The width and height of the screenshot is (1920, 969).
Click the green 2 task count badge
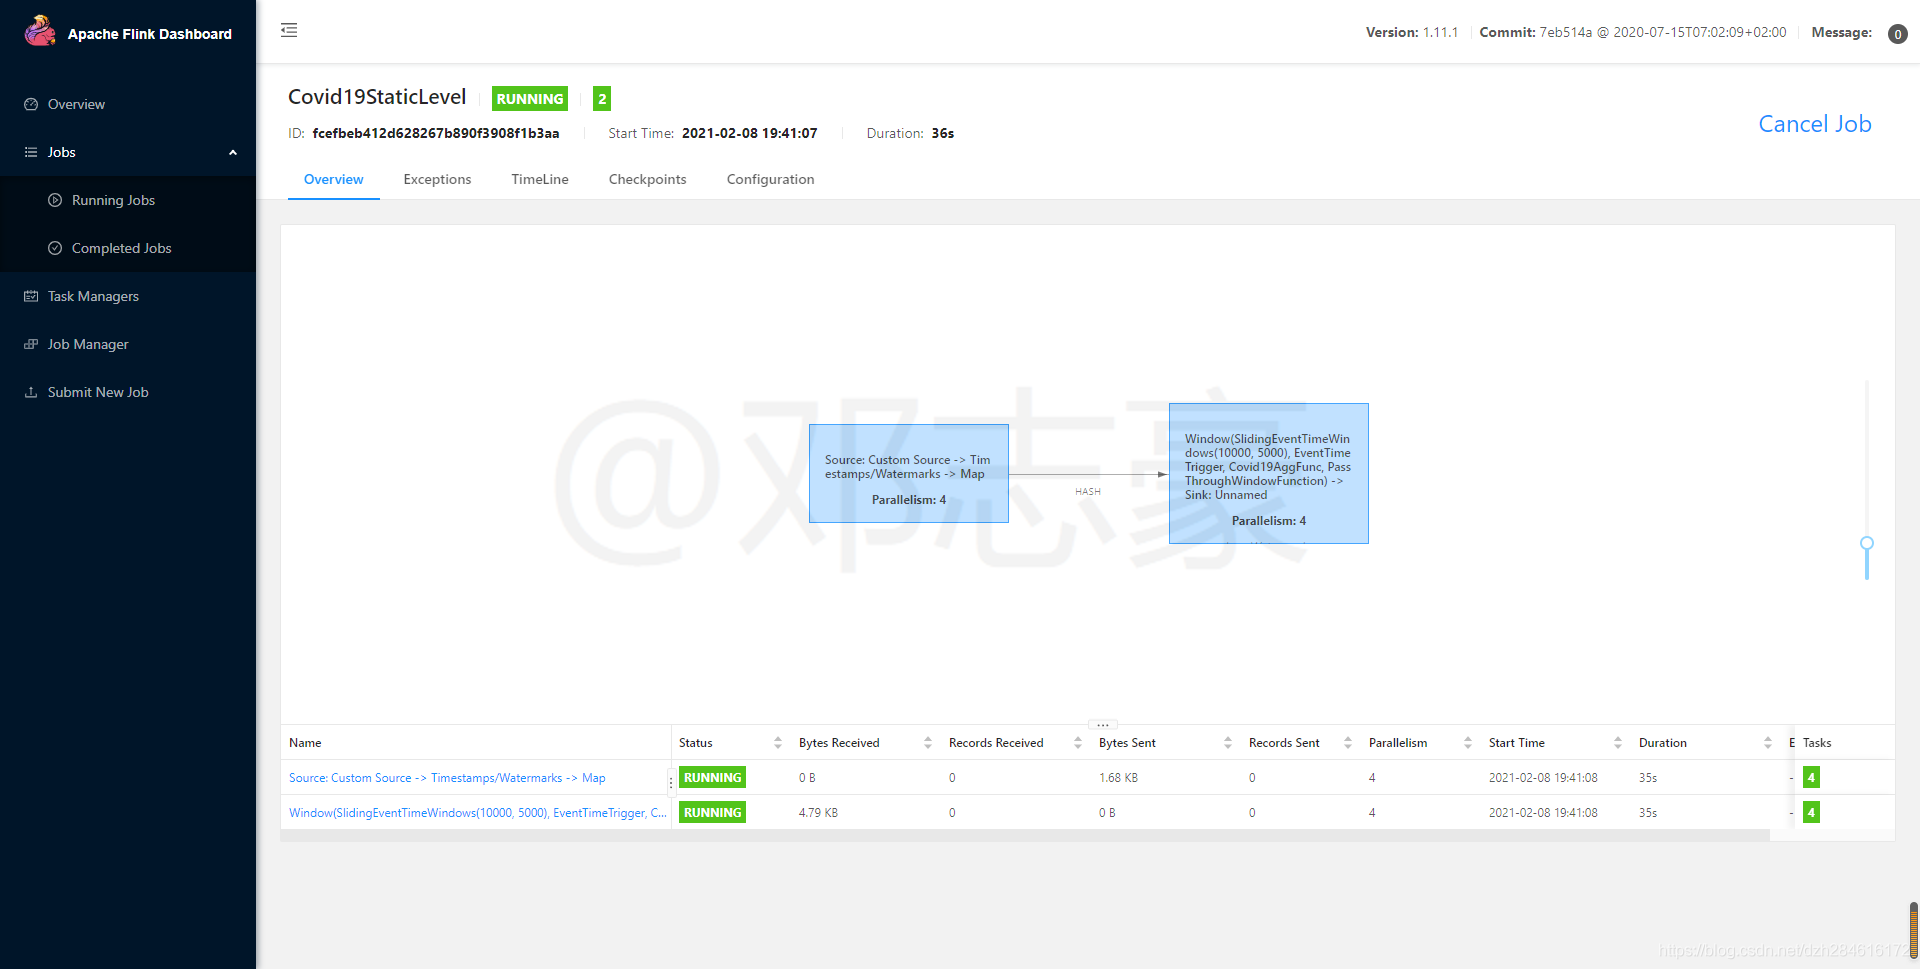pyautogui.click(x=601, y=99)
